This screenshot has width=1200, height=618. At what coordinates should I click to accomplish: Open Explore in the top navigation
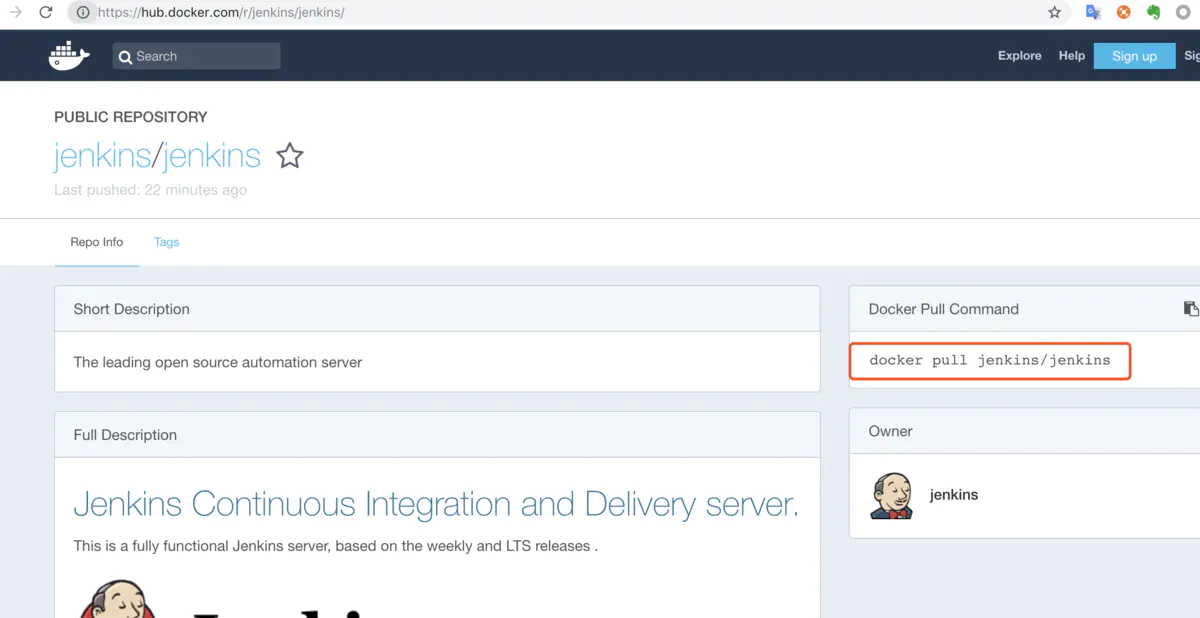click(1019, 56)
